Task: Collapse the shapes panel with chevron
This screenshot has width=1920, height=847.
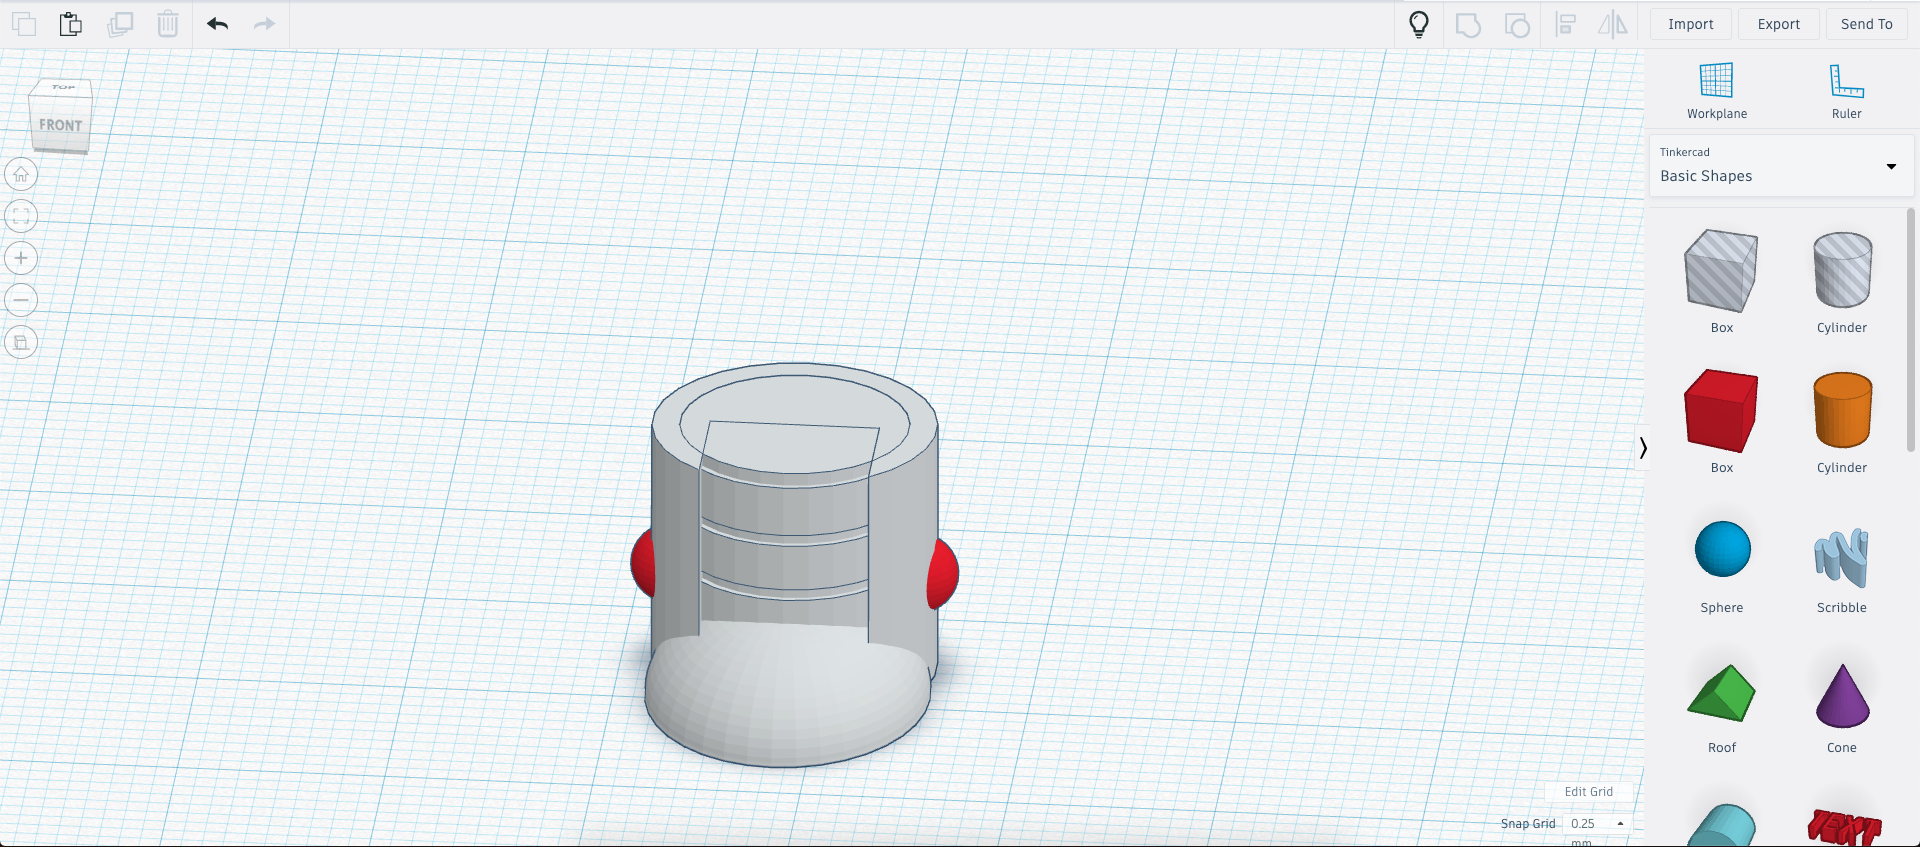Action: click(x=1642, y=447)
